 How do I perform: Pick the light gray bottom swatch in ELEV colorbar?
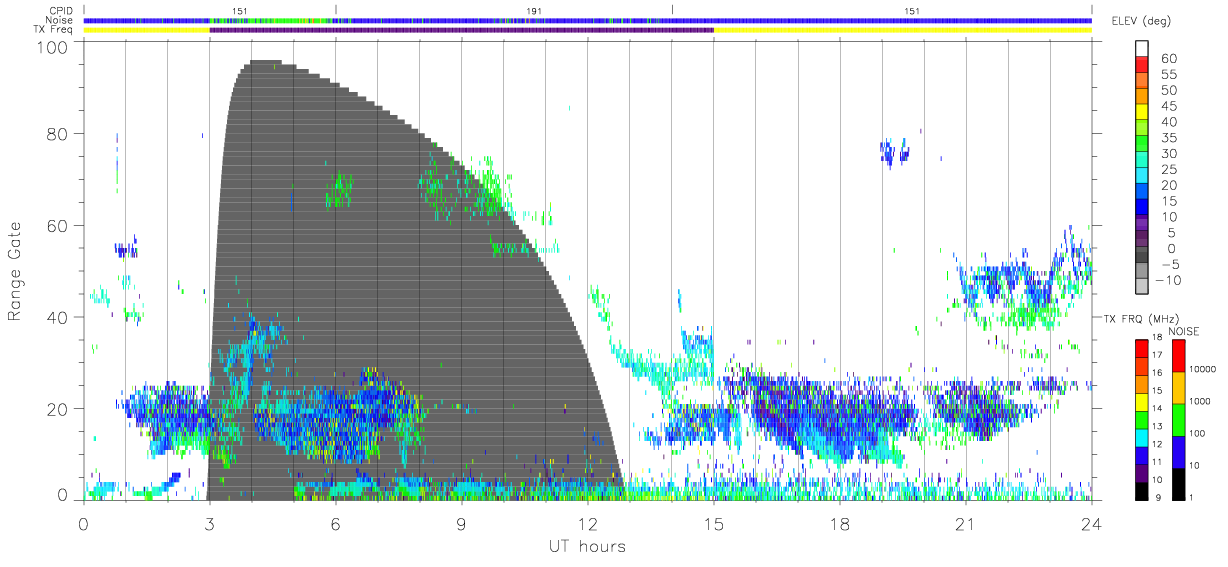[x=1143, y=285]
